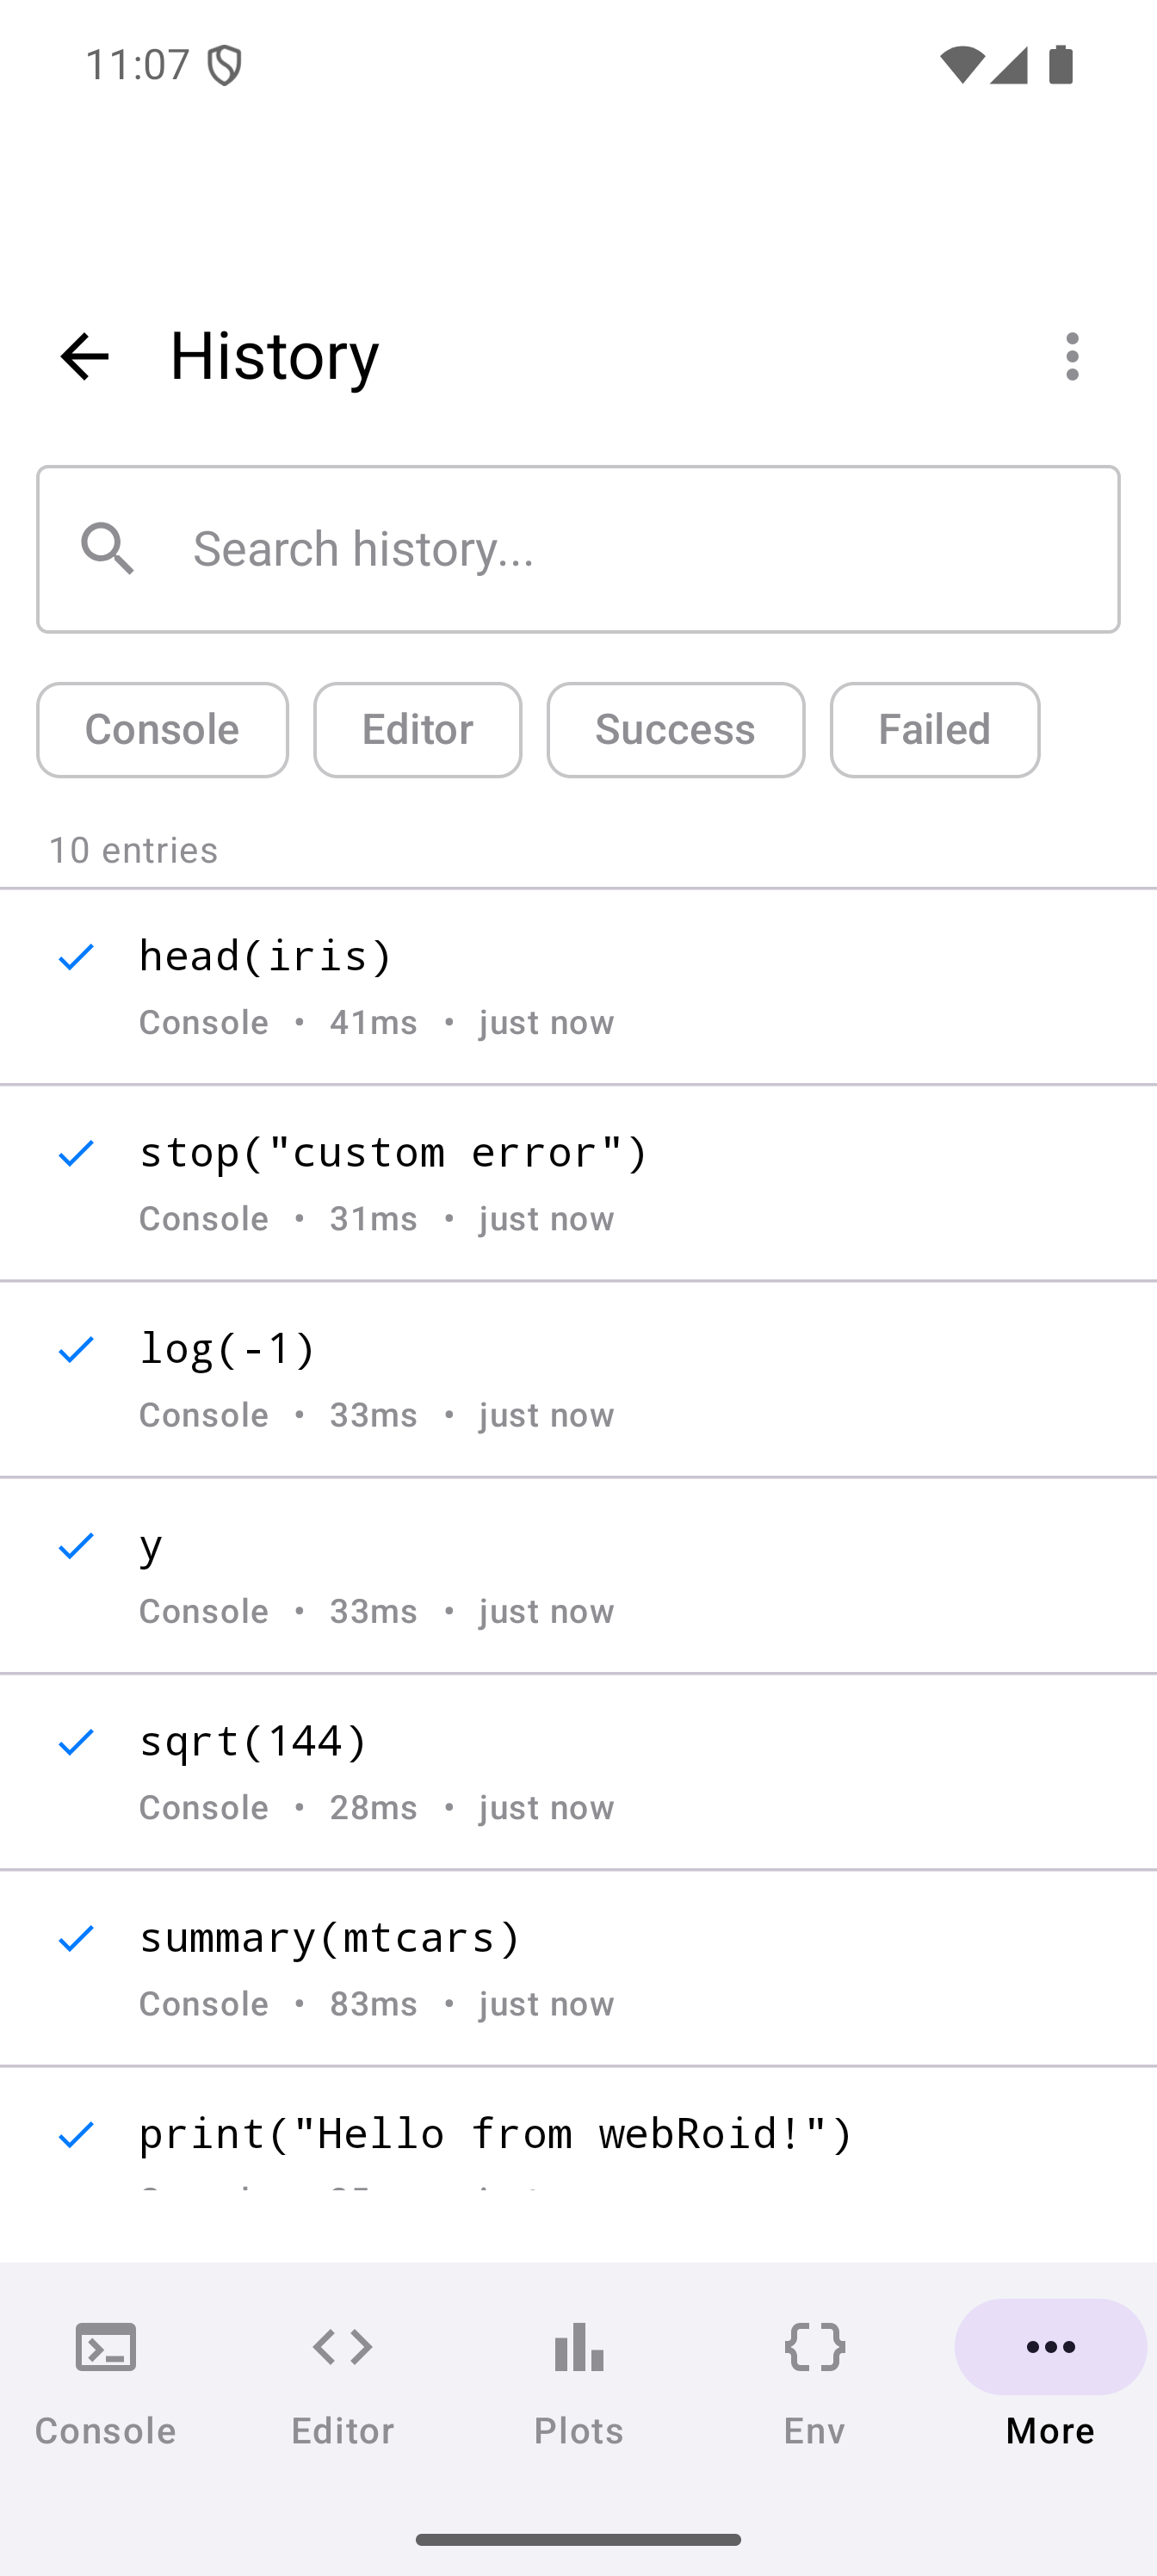Open the three-dot overflow menu
Viewport: 1157px width, 2576px height.
[1072, 357]
